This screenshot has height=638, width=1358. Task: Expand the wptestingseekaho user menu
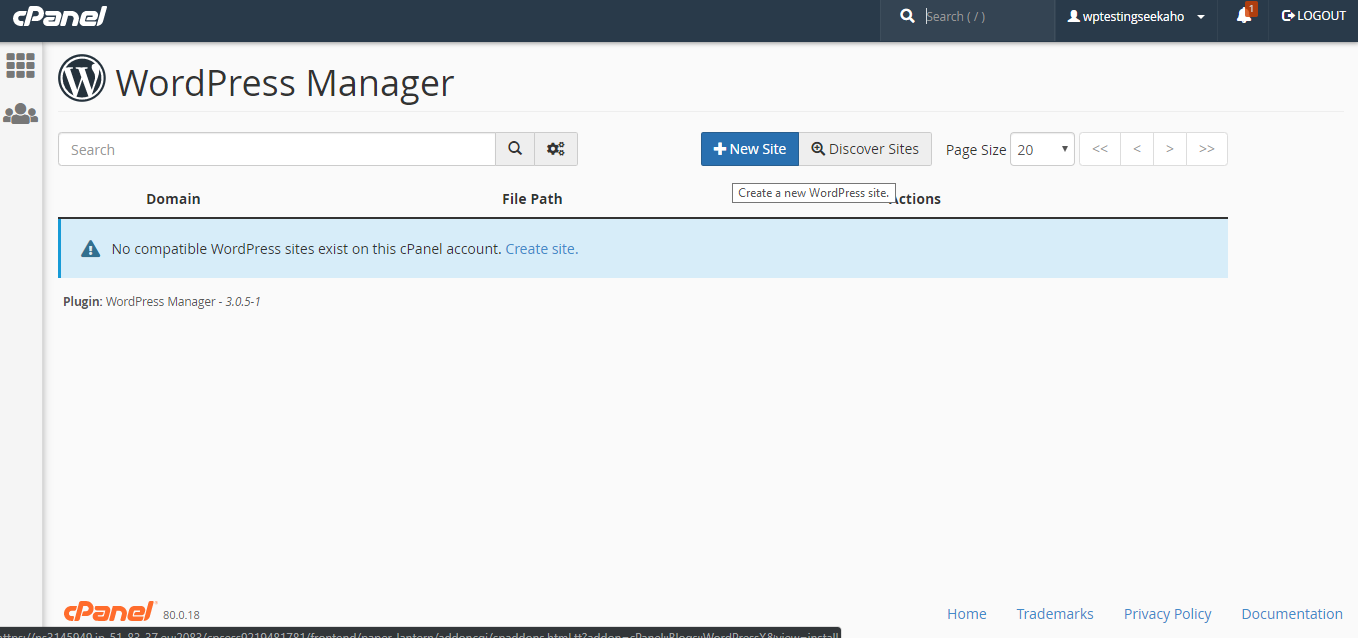(1136, 17)
